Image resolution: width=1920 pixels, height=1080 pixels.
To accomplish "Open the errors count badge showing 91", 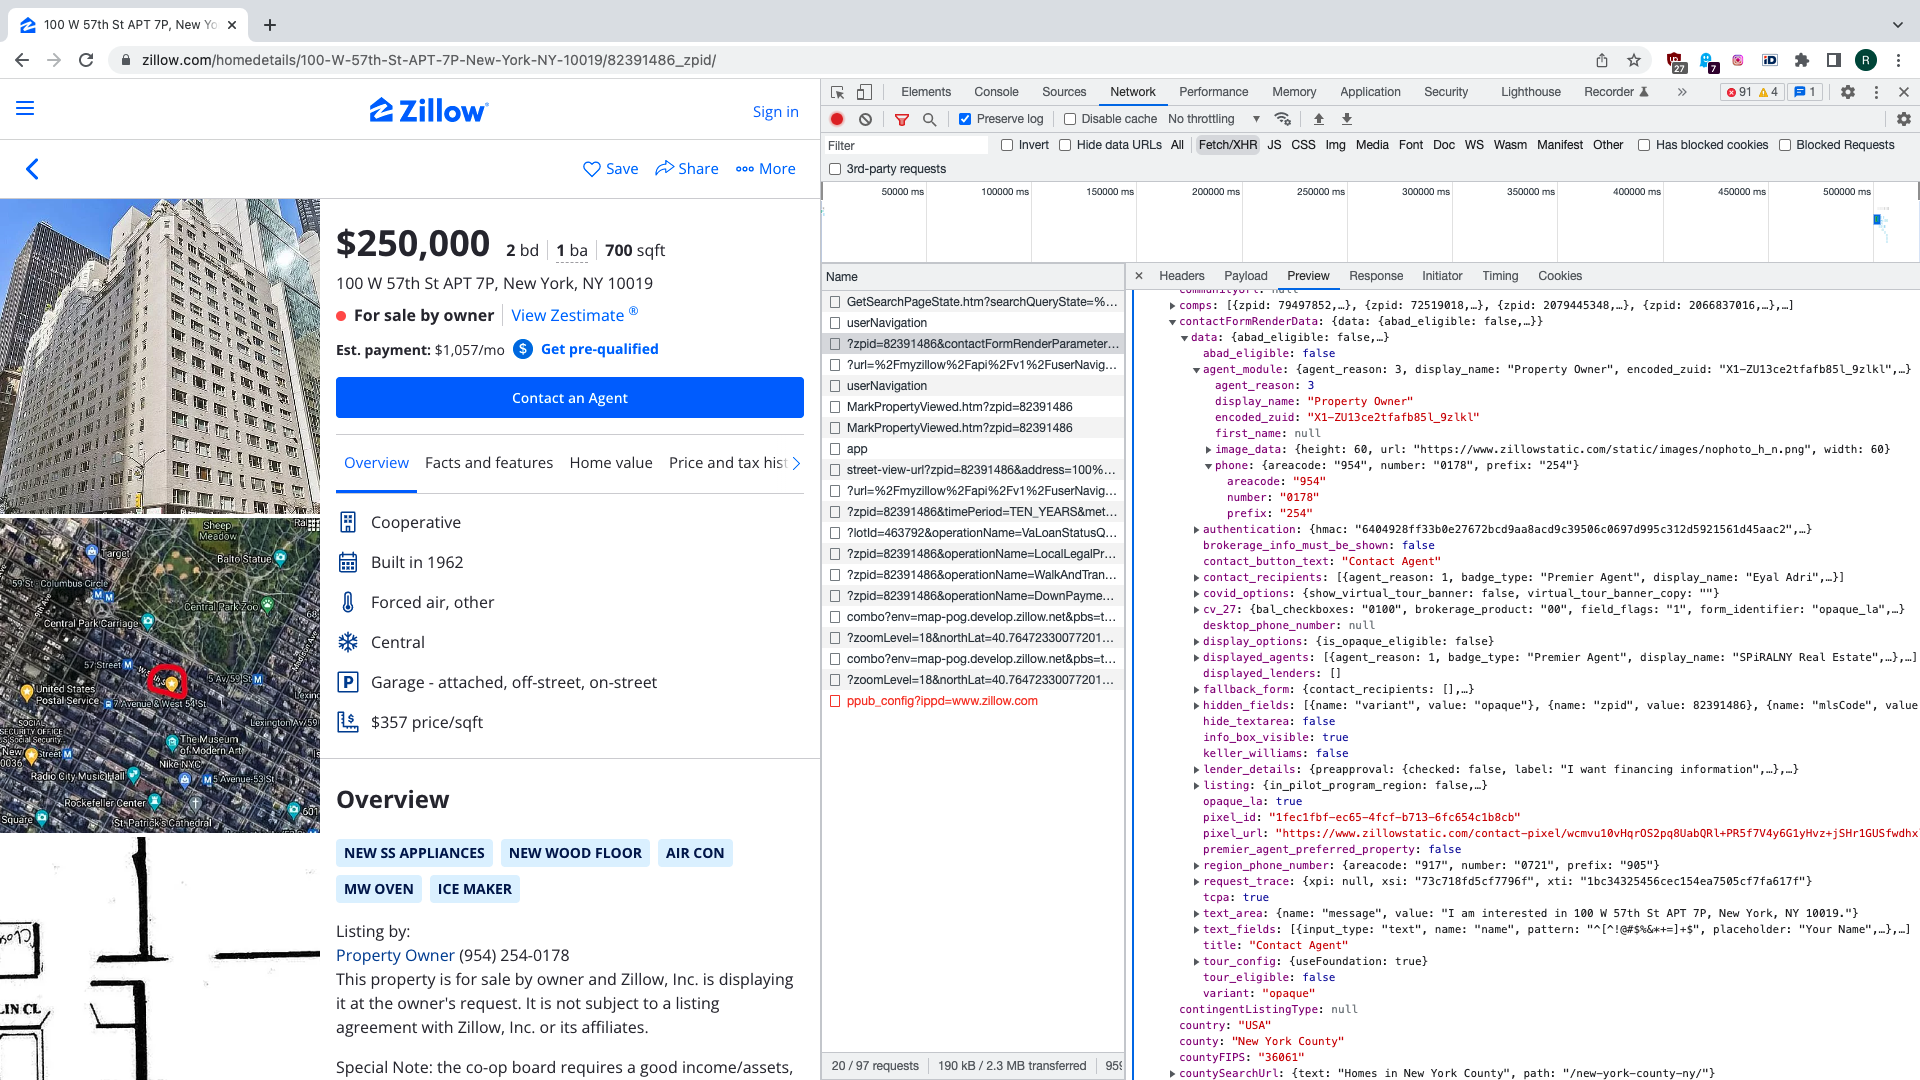I will click(x=1739, y=92).
